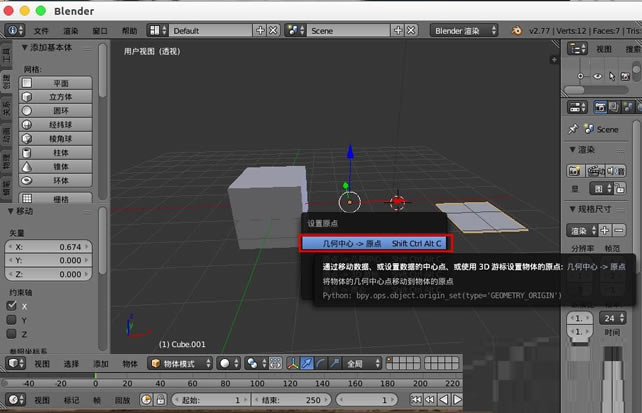The height and width of the screenshot is (413, 642).
Task: Click the Render image button
Action: click(575, 171)
